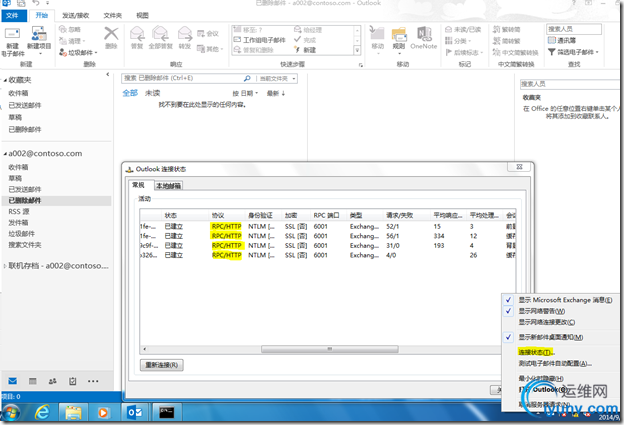Screen dimensions: 624x425
Task: Toggle 显示新邮件桌面通知 checkmark
Action: click(x=508, y=337)
